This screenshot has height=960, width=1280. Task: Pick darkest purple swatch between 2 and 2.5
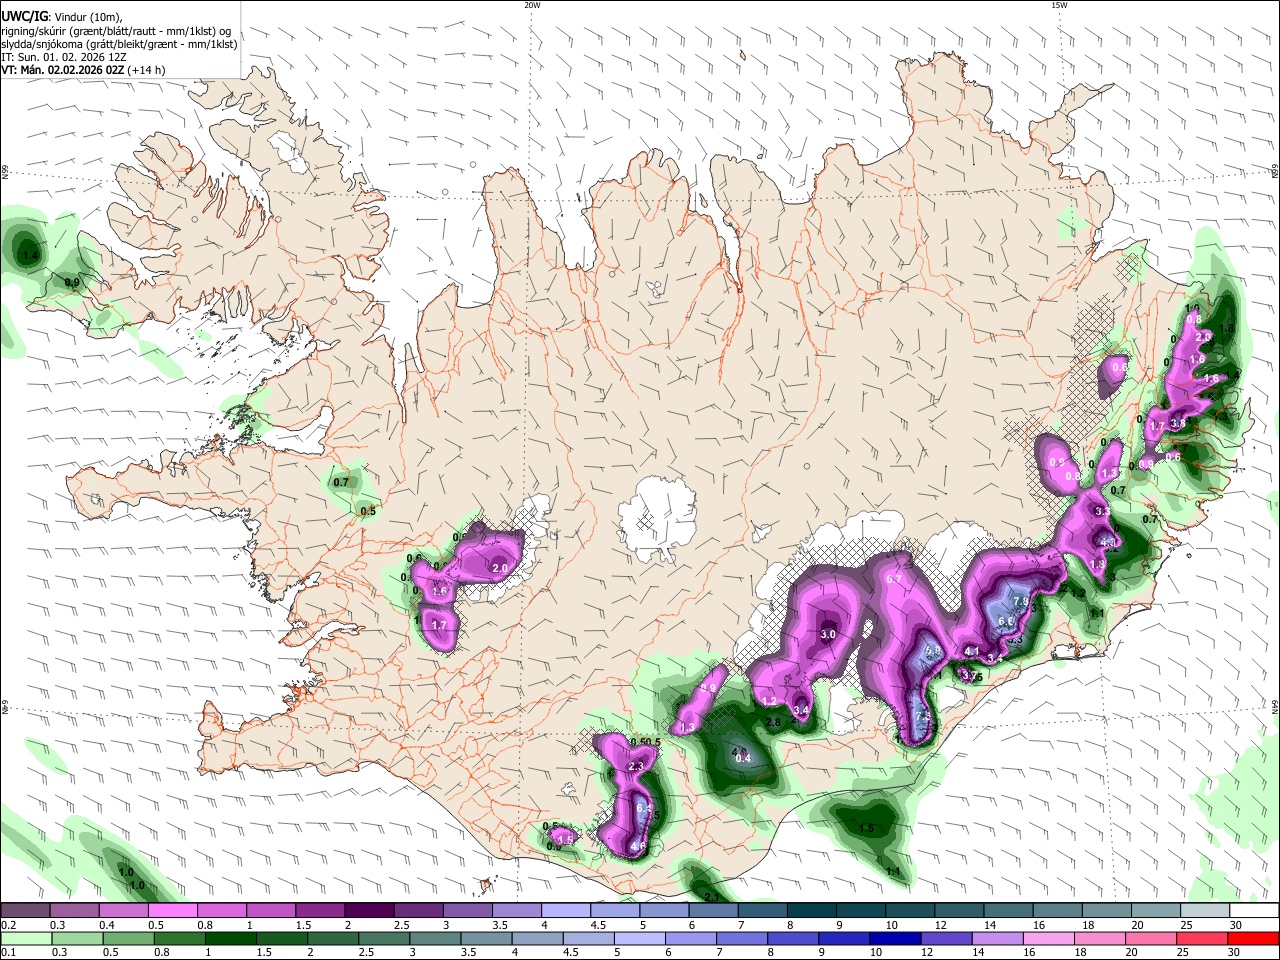pyautogui.click(x=369, y=911)
